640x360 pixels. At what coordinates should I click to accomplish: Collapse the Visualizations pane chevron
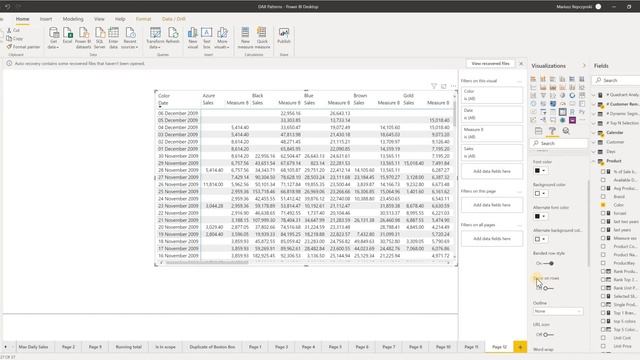coord(584,66)
